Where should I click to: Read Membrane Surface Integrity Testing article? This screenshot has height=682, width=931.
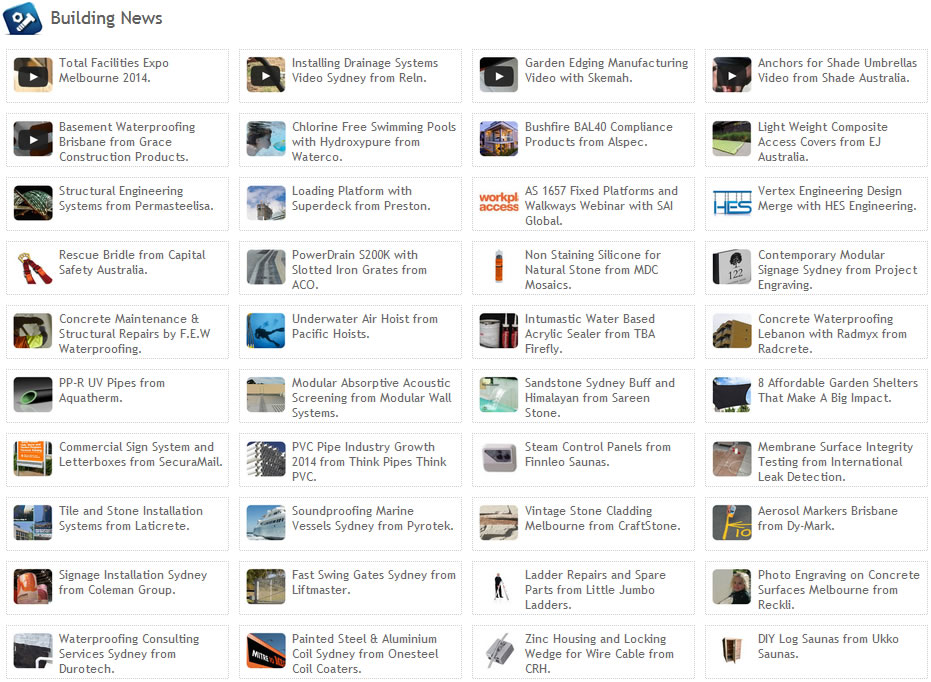[835, 462]
